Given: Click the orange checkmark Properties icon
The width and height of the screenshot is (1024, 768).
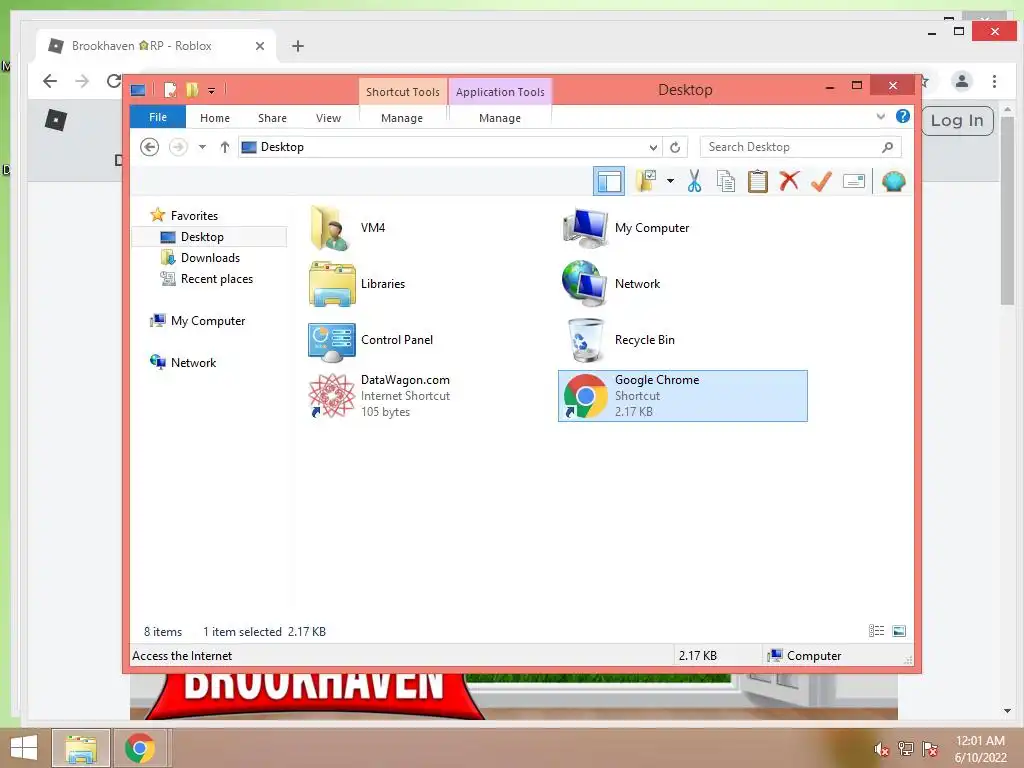Looking at the screenshot, I should coord(821,181).
